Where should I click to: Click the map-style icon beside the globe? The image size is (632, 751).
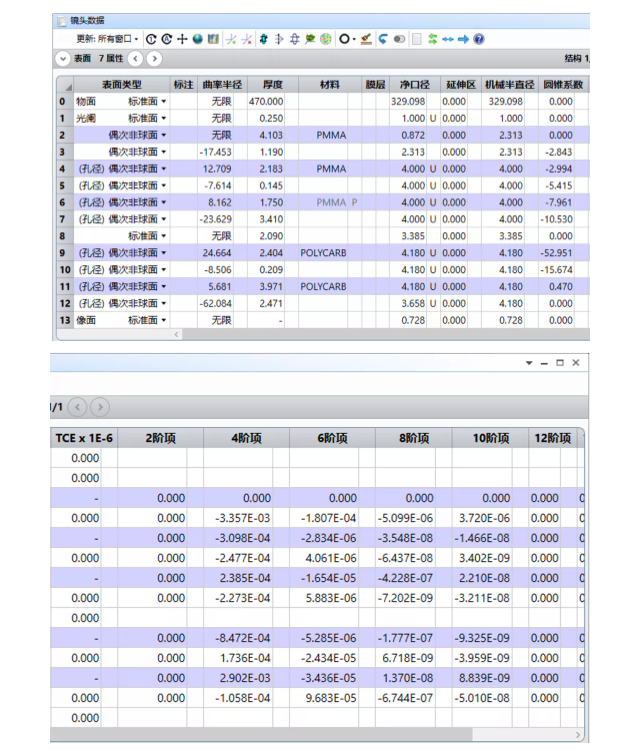[x=213, y=39]
